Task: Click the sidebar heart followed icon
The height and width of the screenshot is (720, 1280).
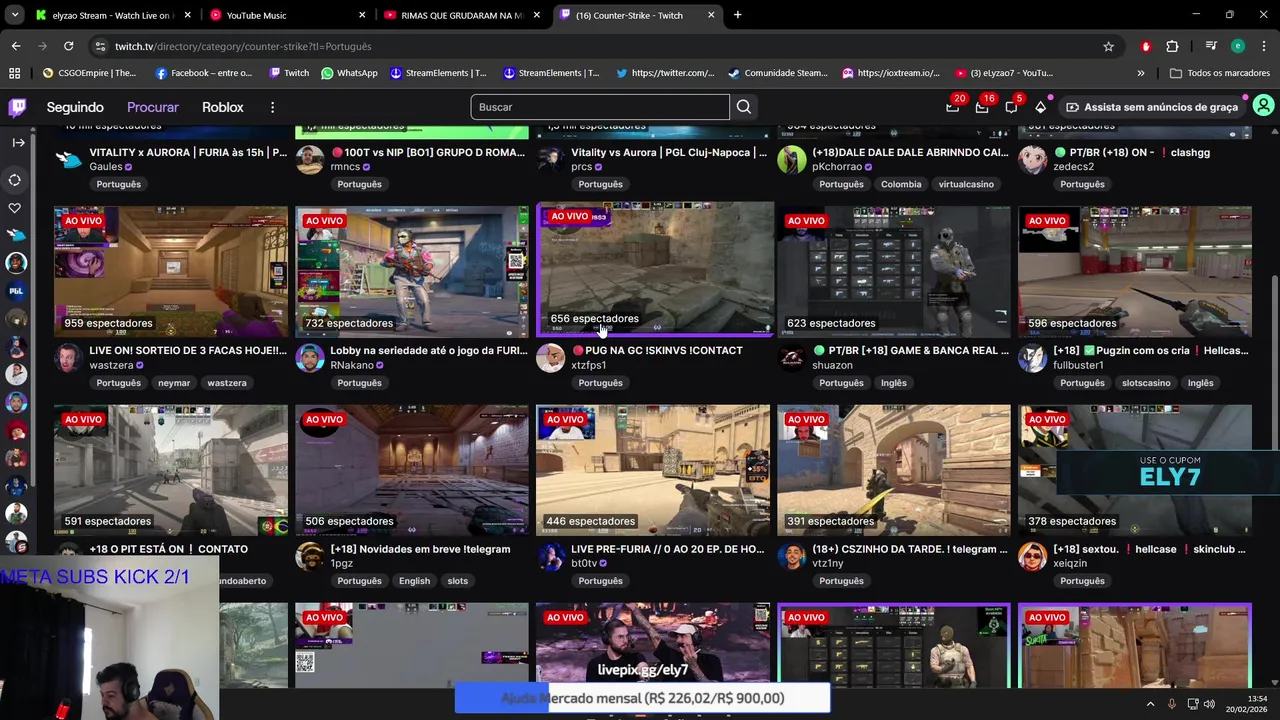Action: click(15, 208)
